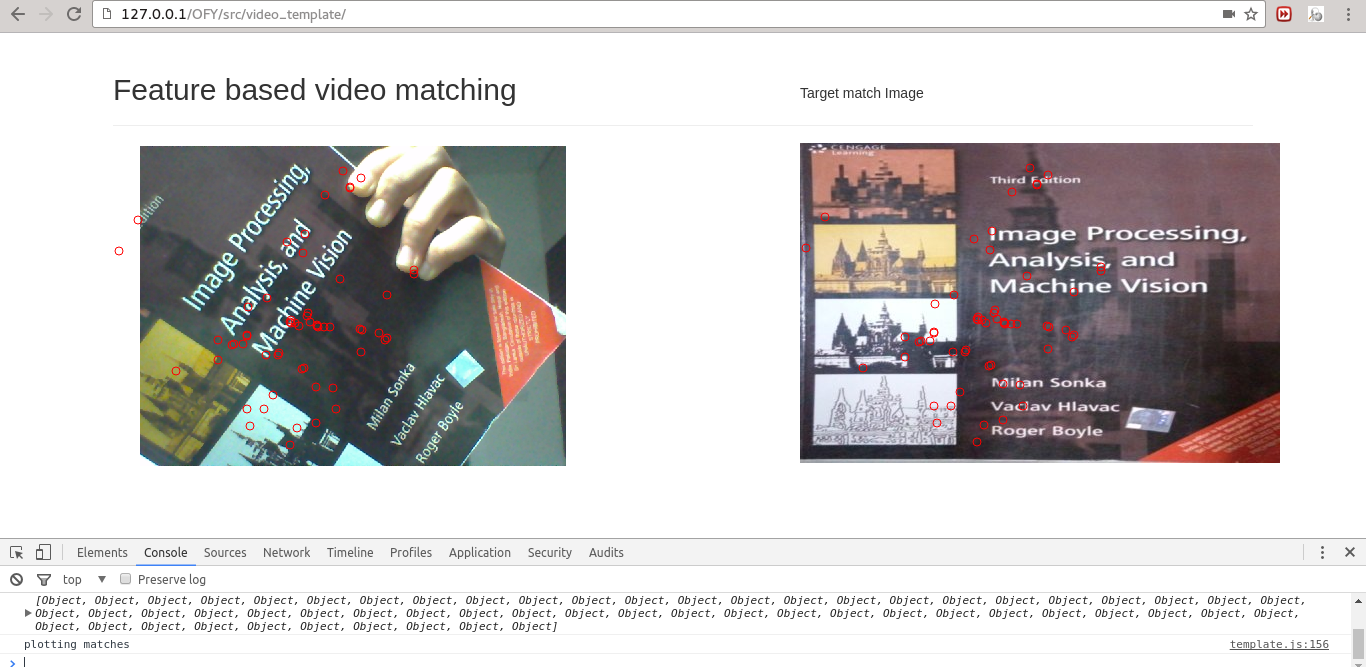Reload the current page
The image size is (1366, 667).
point(74,14)
